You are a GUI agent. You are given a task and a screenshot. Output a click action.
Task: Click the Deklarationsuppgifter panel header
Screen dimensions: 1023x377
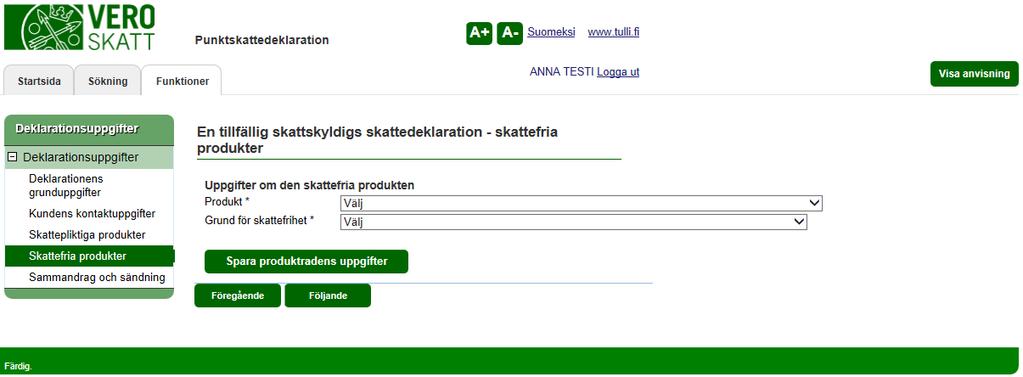(x=89, y=129)
